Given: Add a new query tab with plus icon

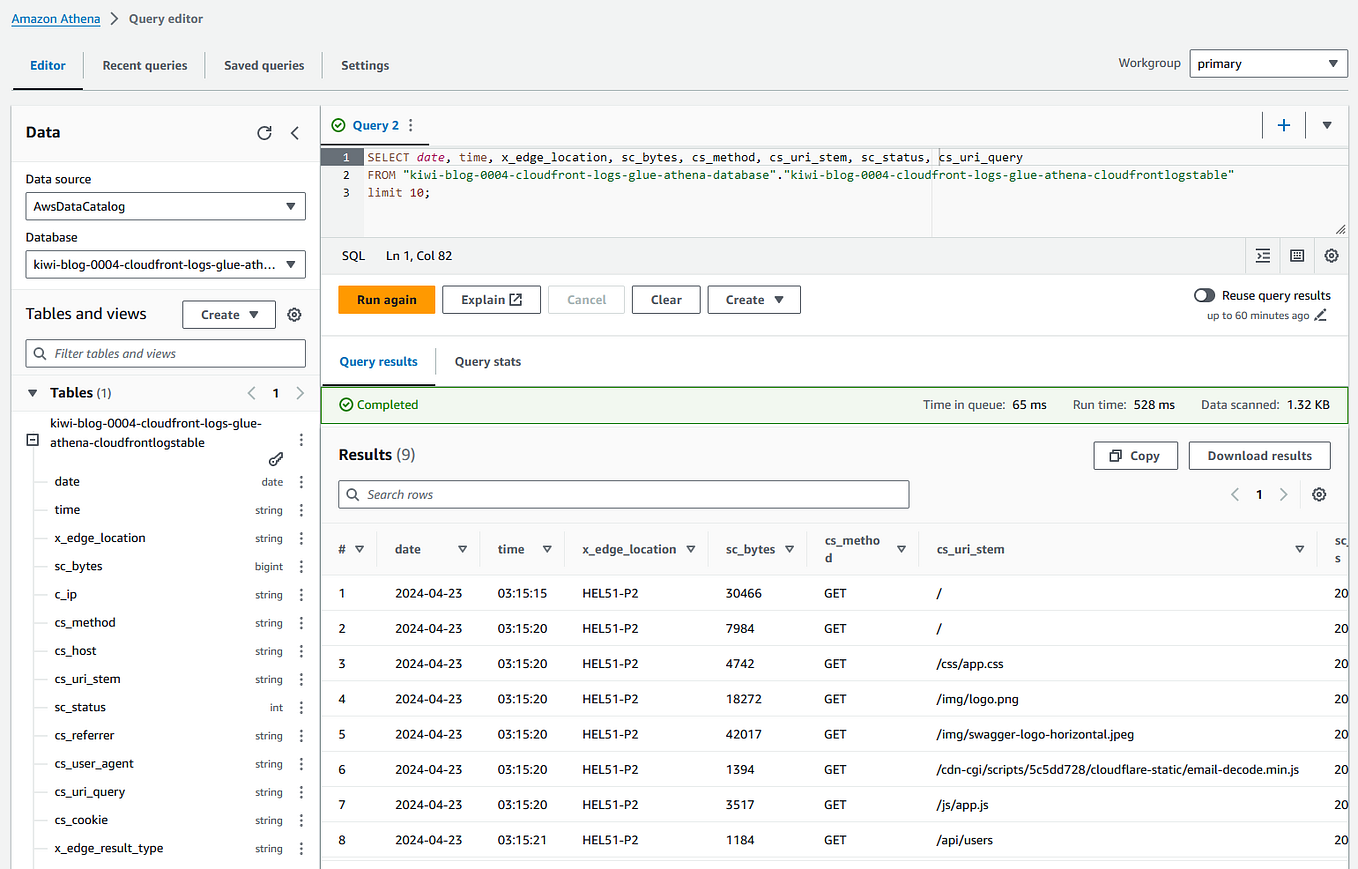Looking at the screenshot, I should (1283, 125).
